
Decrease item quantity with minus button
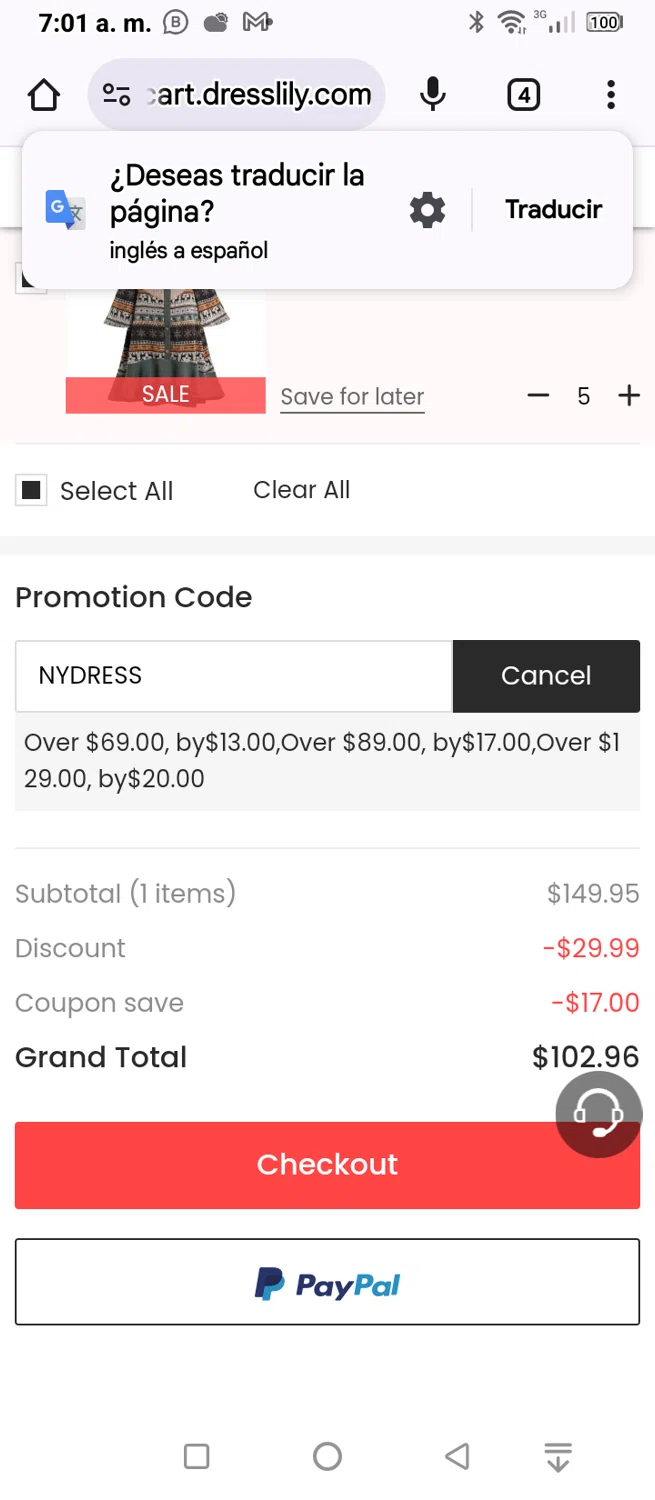(x=538, y=396)
